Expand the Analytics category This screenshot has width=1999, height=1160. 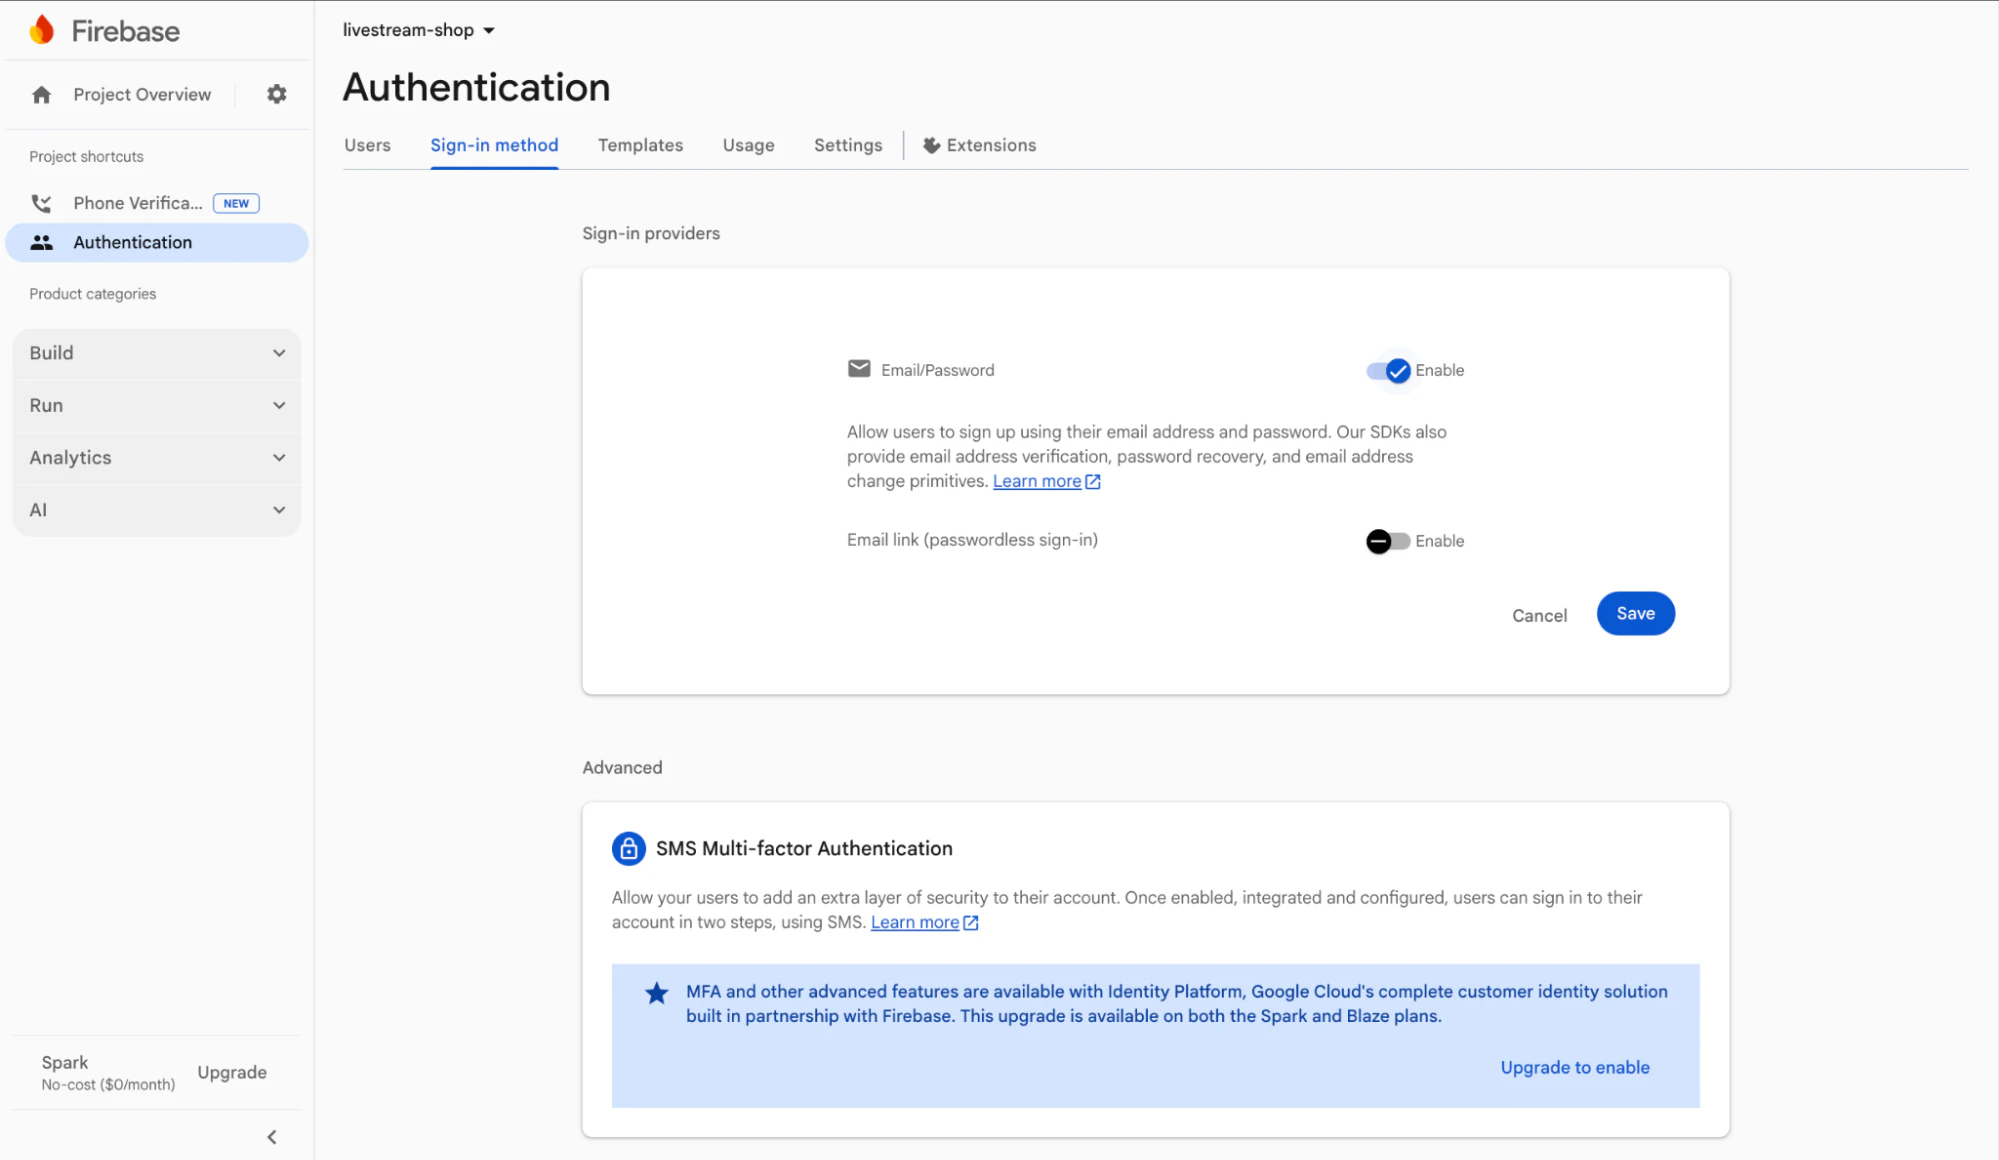pos(157,457)
